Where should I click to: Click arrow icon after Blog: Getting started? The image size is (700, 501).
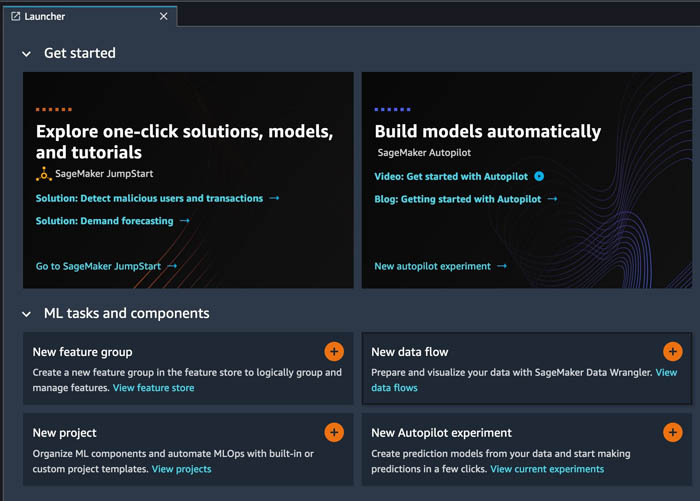pyautogui.click(x=553, y=199)
